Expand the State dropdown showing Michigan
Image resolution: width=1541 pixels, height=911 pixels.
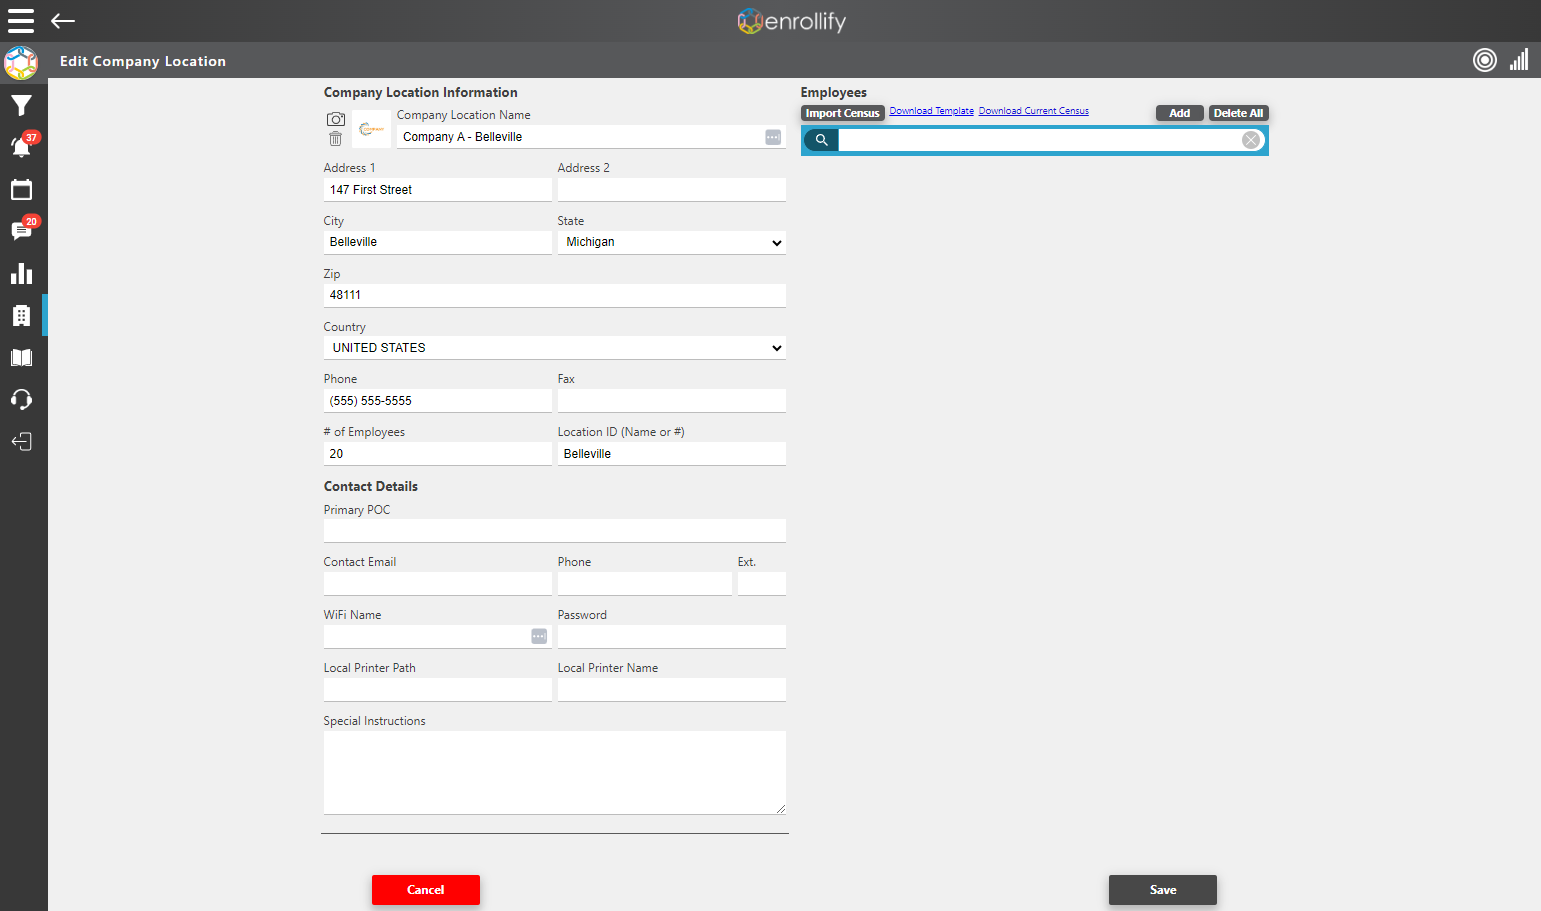[671, 242]
